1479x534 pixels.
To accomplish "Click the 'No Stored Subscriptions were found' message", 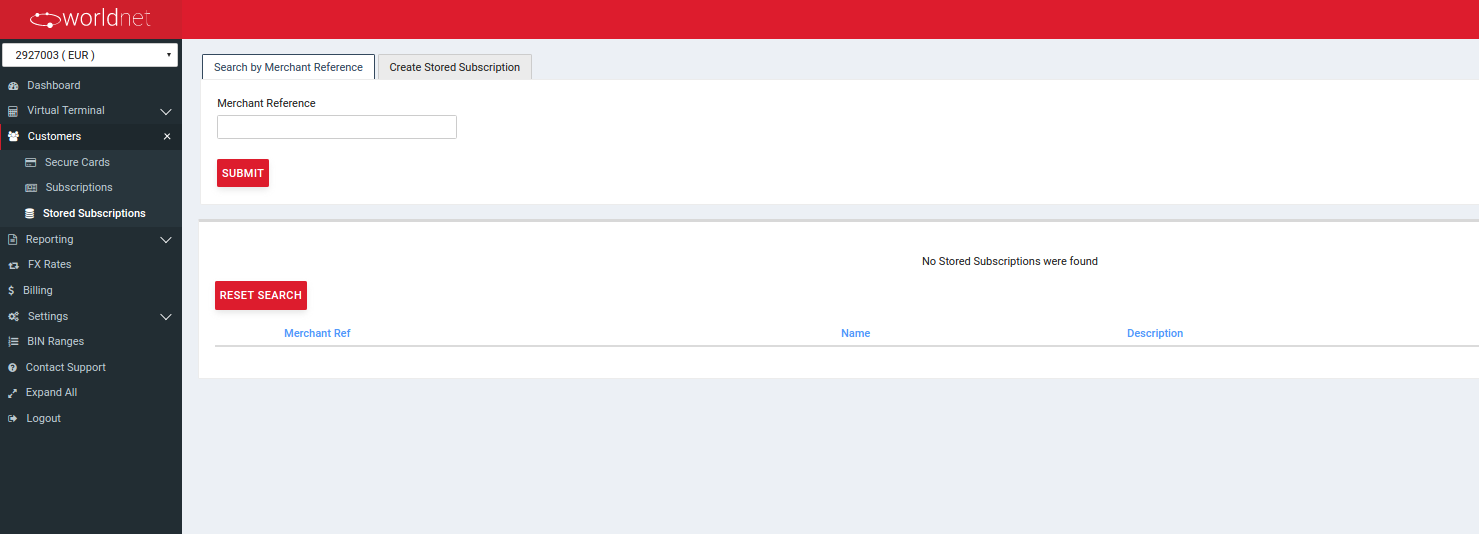I will tap(1010, 262).
